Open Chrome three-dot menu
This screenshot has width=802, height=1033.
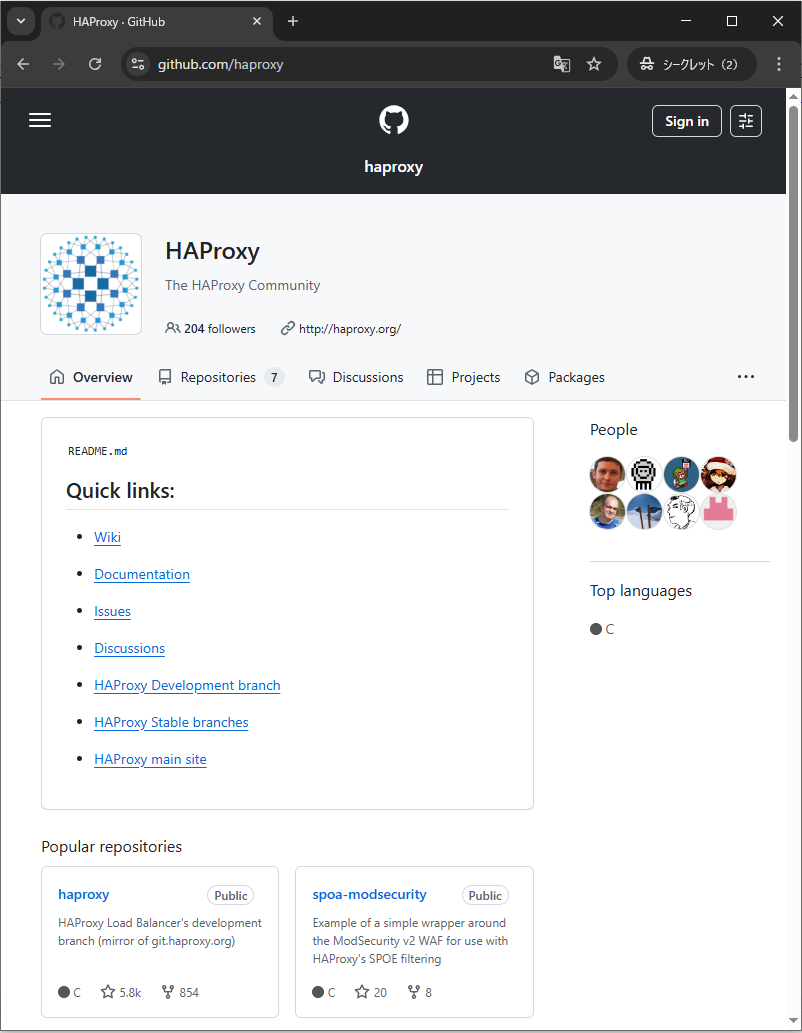pos(779,64)
